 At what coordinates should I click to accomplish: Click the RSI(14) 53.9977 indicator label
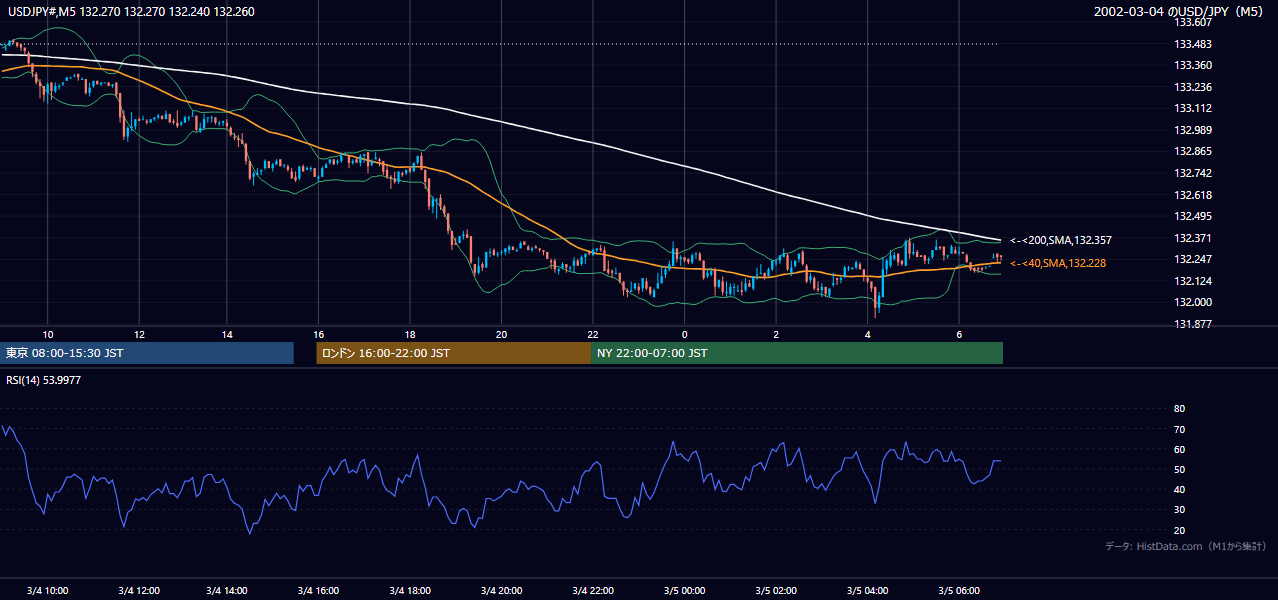pos(44,380)
